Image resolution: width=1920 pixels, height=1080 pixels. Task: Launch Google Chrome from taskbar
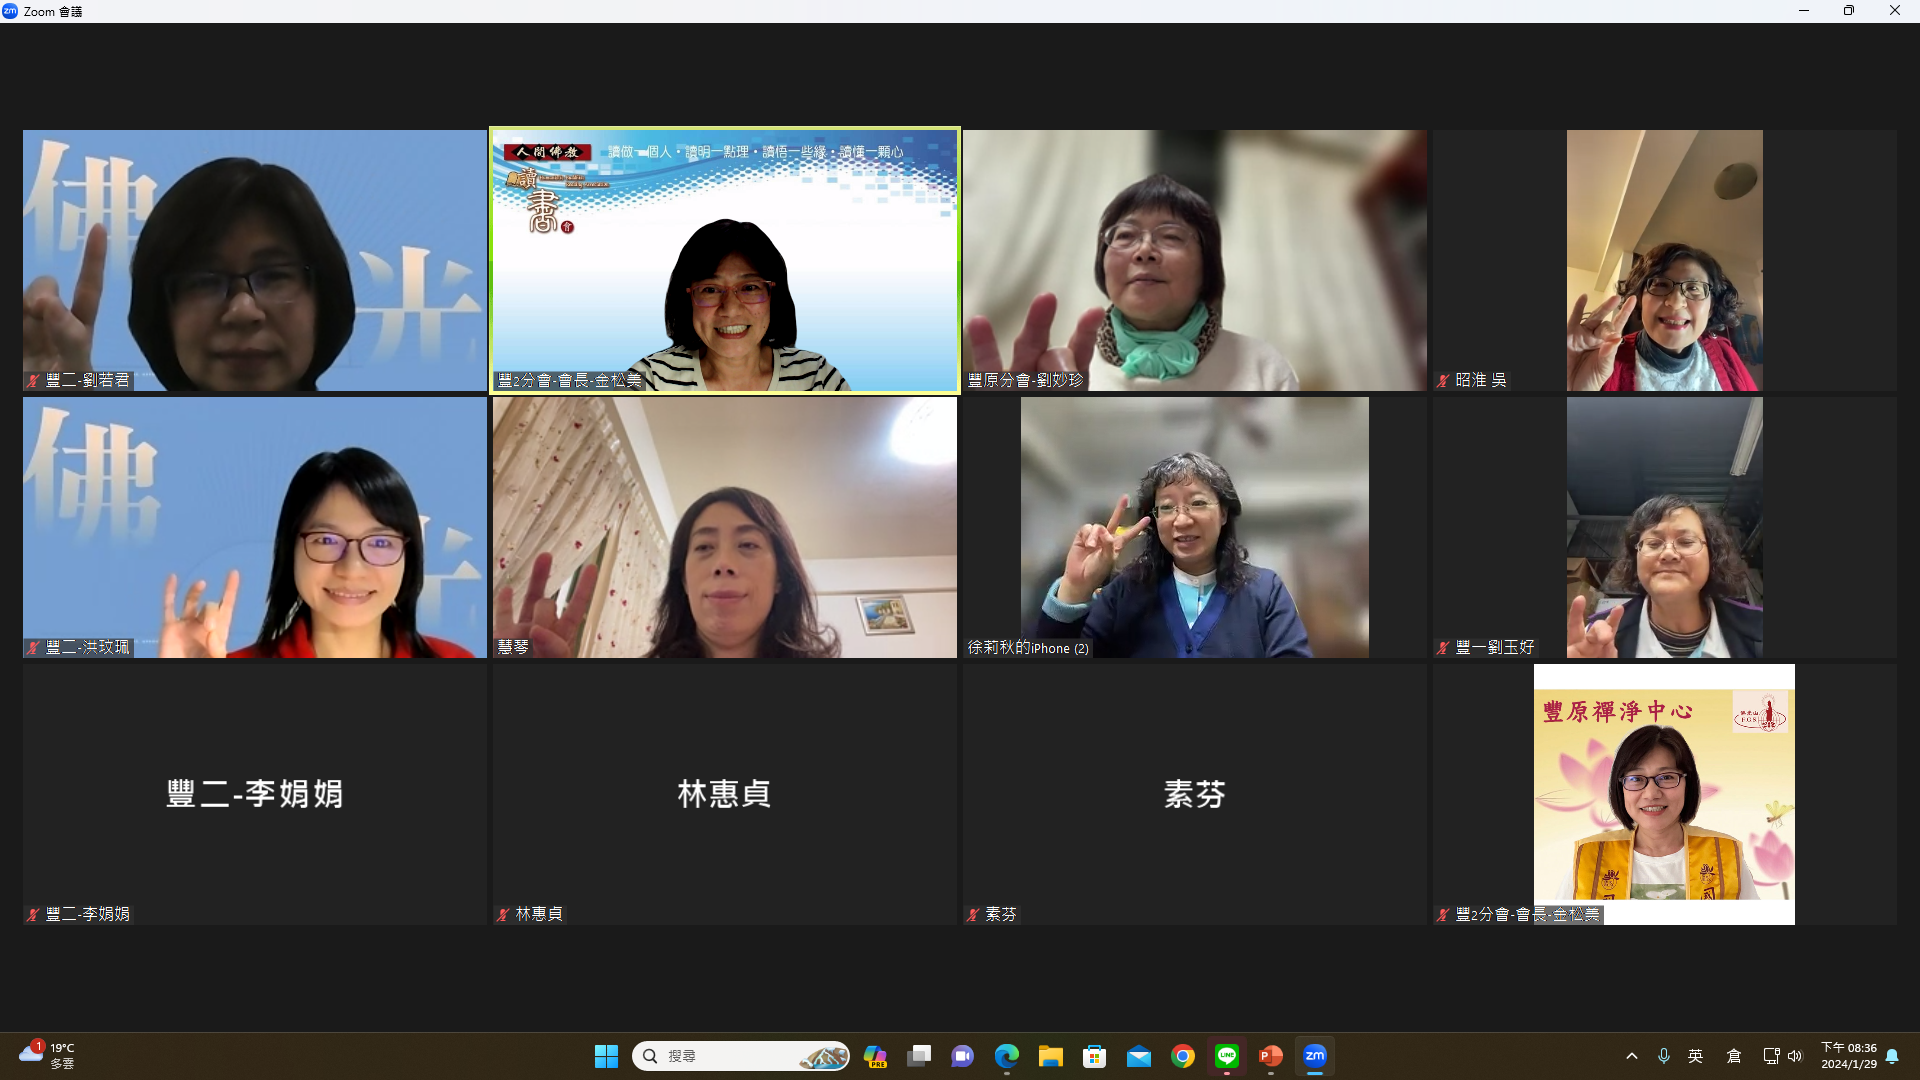pos(1183,1056)
